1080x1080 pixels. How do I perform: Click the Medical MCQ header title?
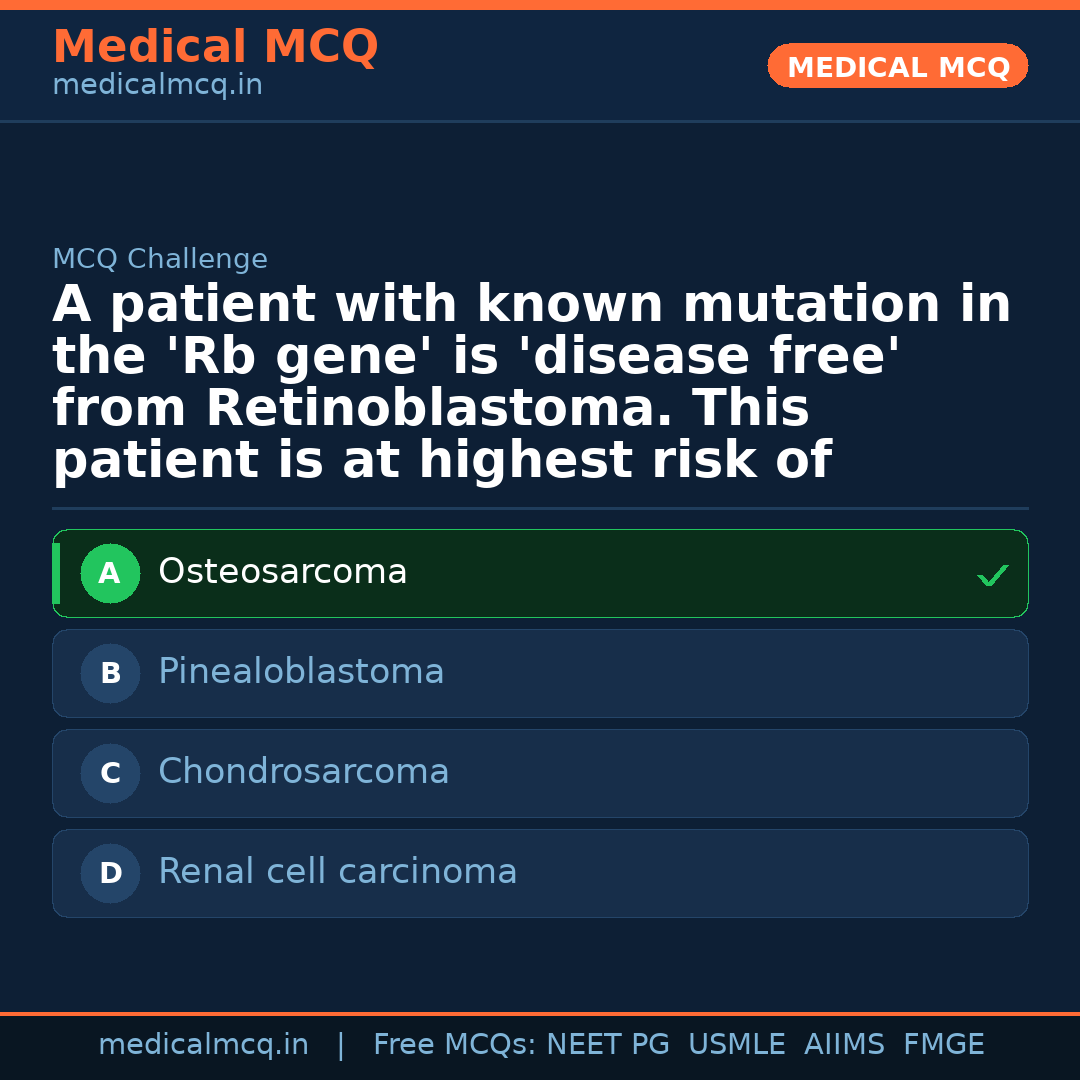215,47
